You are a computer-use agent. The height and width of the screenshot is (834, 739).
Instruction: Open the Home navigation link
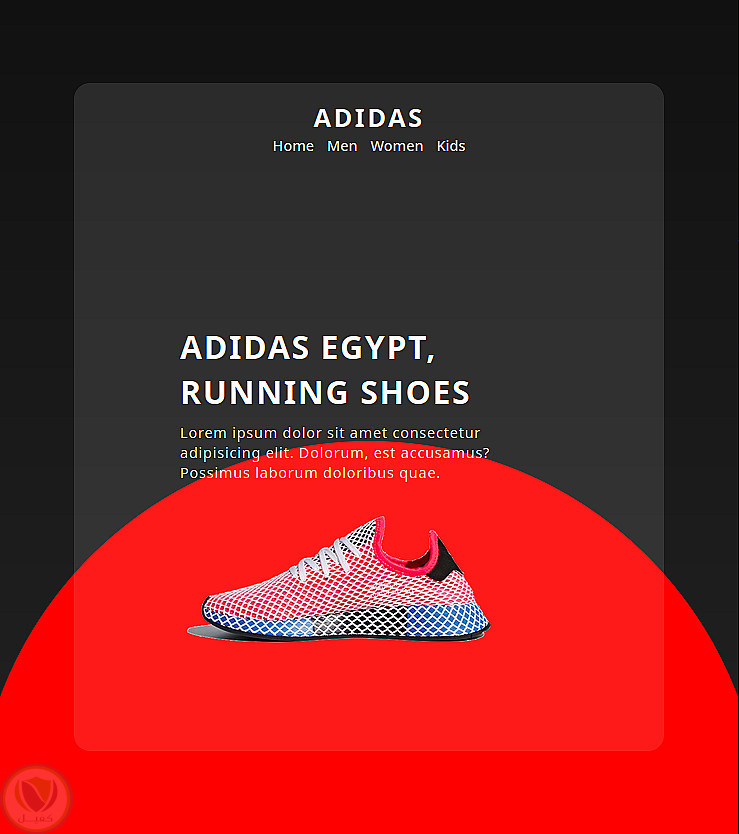click(x=293, y=146)
